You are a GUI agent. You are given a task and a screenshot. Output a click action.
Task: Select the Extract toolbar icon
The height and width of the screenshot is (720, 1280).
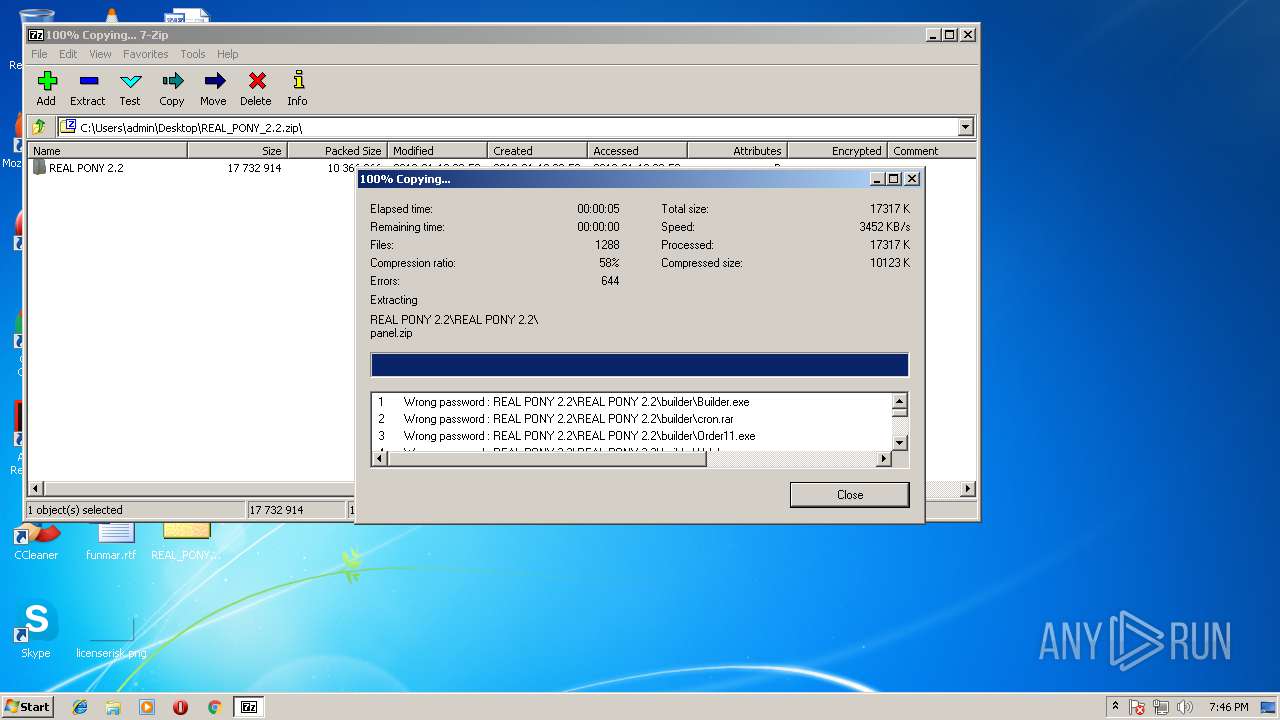click(x=88, y=88)
